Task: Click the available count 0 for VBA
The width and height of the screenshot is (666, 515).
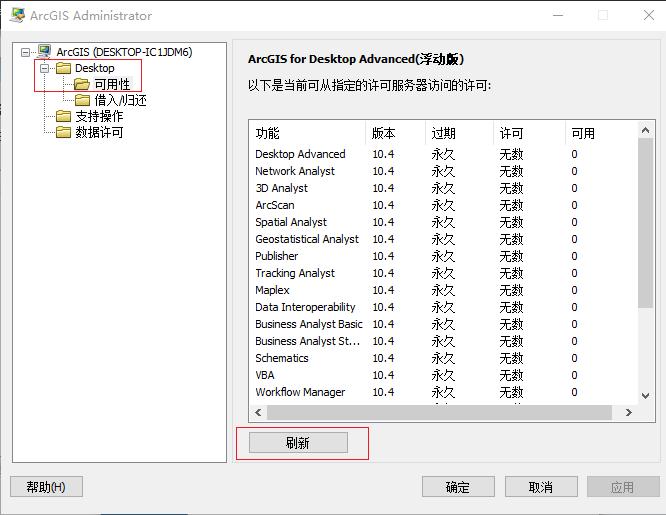Action: click(x=574, y=375)
